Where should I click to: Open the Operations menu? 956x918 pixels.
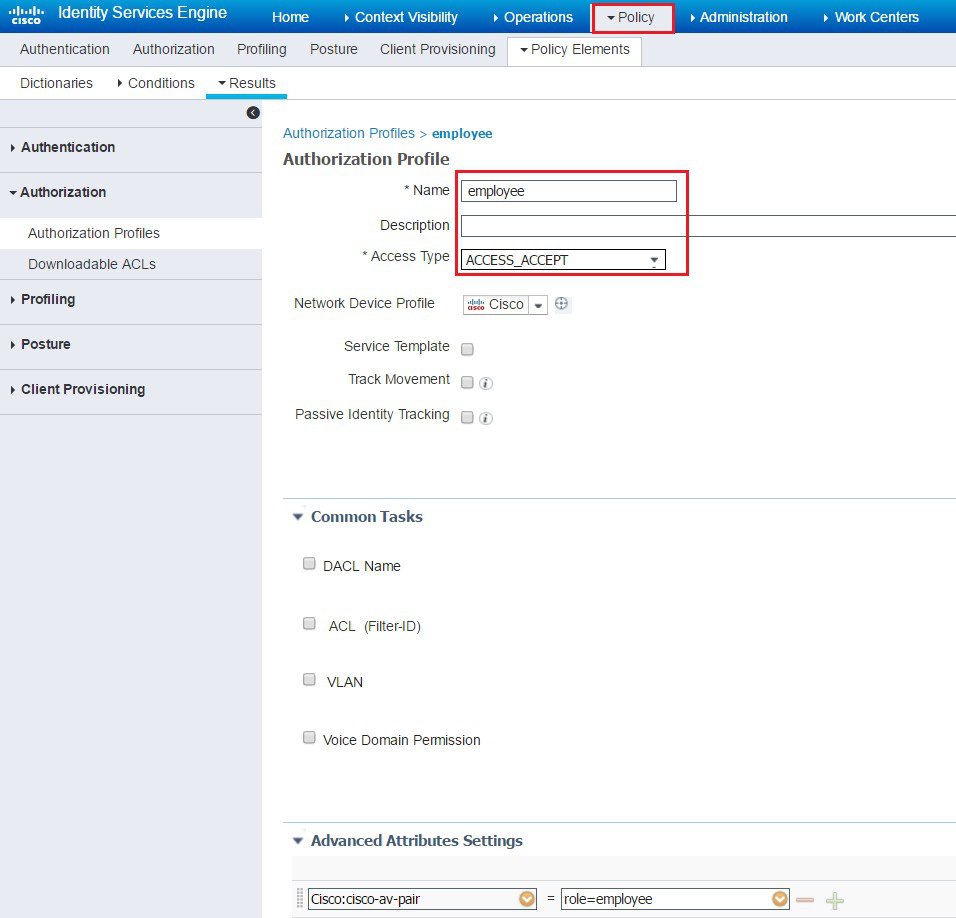(533, 17)
